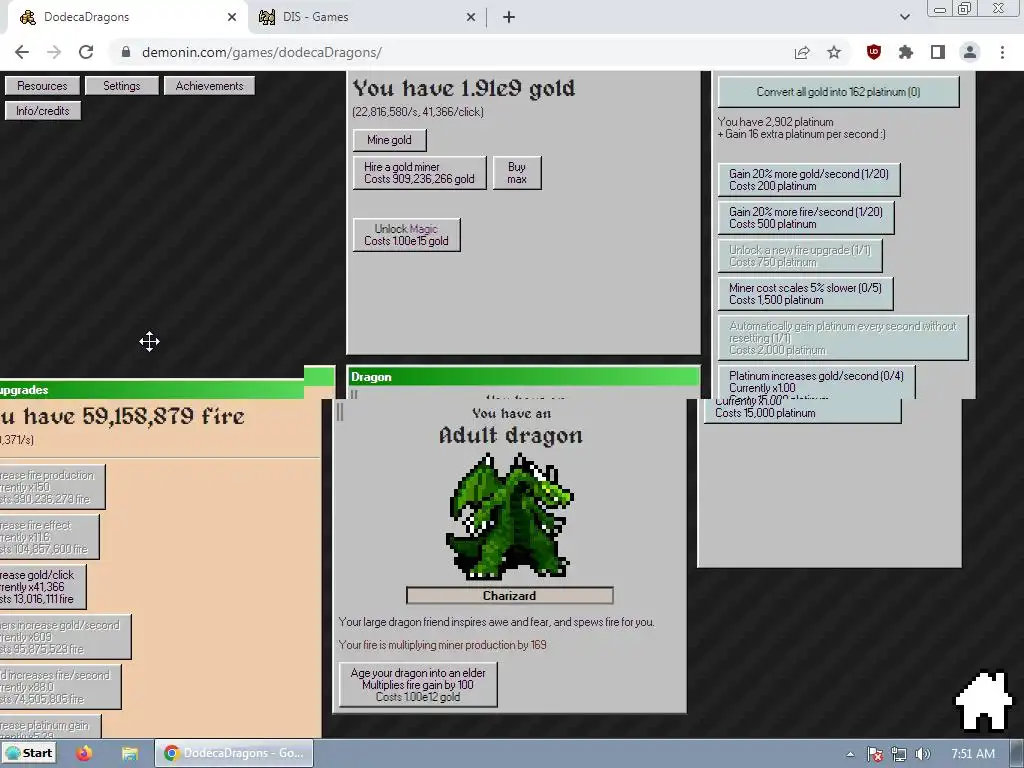The height and width of the screenshot is (768, 1024).
Task: Bookmark this page with the star icon
Action: tap(834, 52)
